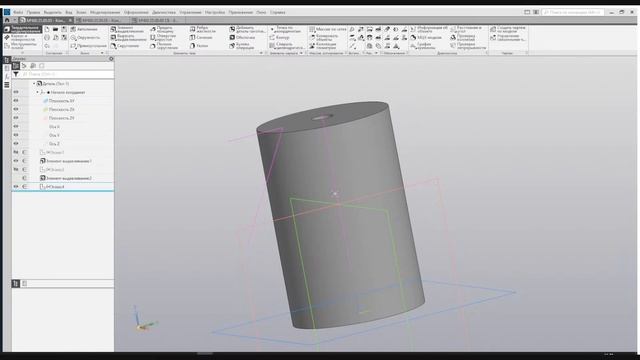This screenshot has height=360, width=640.
Task: Toggle visibility of Ось Y
Action: point(16,135)
